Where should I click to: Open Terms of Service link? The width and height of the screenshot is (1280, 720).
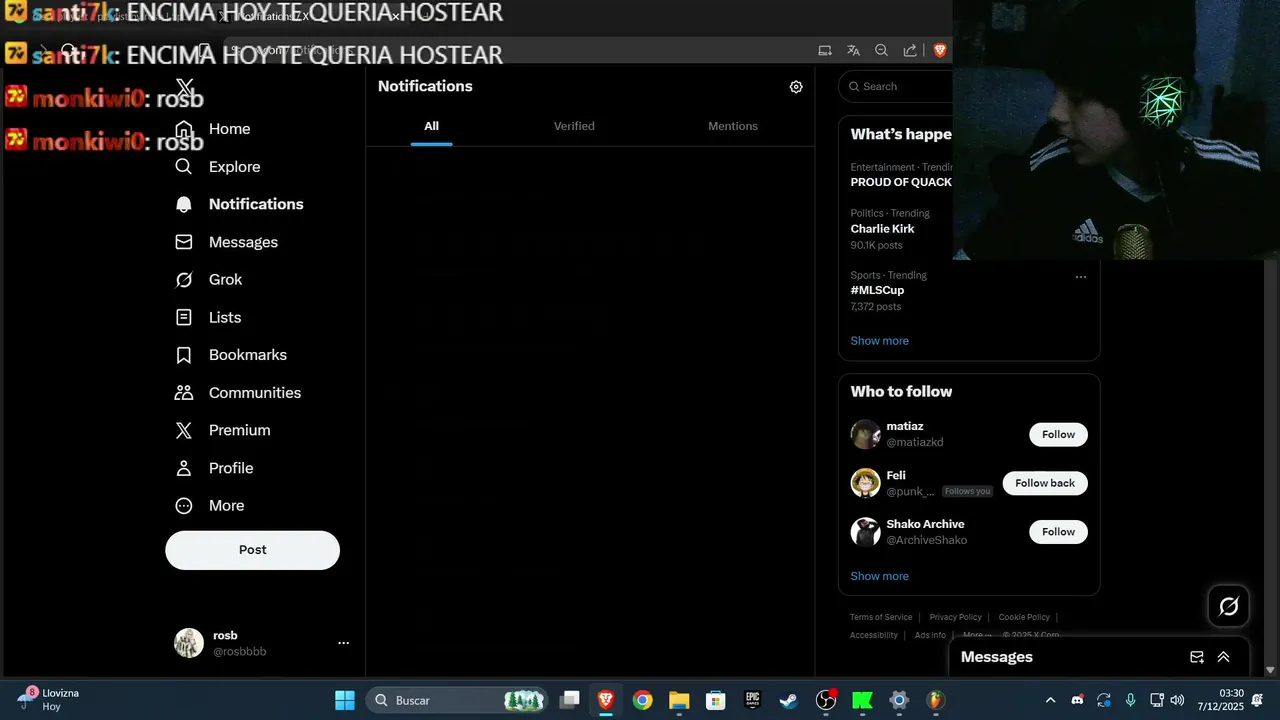pyautogui.click(x=881, y=617)
